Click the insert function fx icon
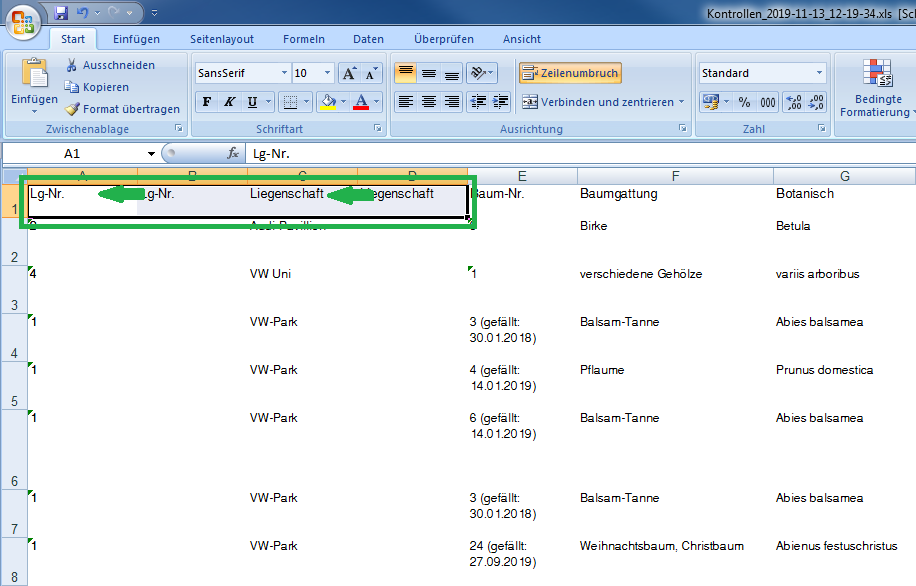This screenshot has width=916, height=586. (x=233, y=153)
